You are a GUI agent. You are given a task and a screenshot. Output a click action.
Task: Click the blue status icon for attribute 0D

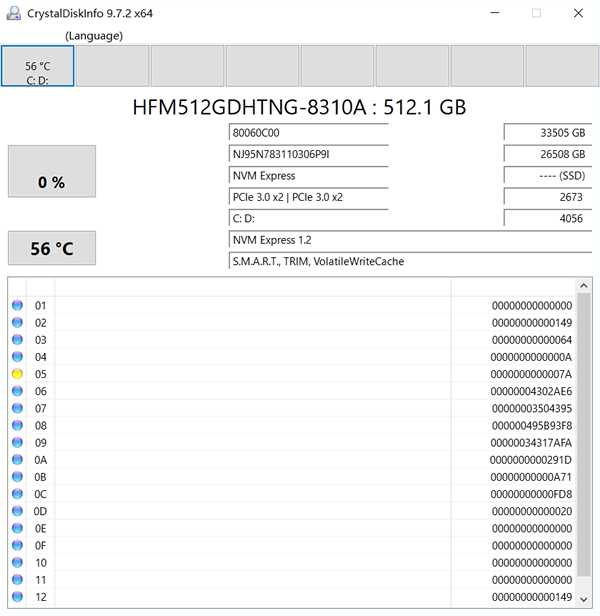[x=17, y=511]
